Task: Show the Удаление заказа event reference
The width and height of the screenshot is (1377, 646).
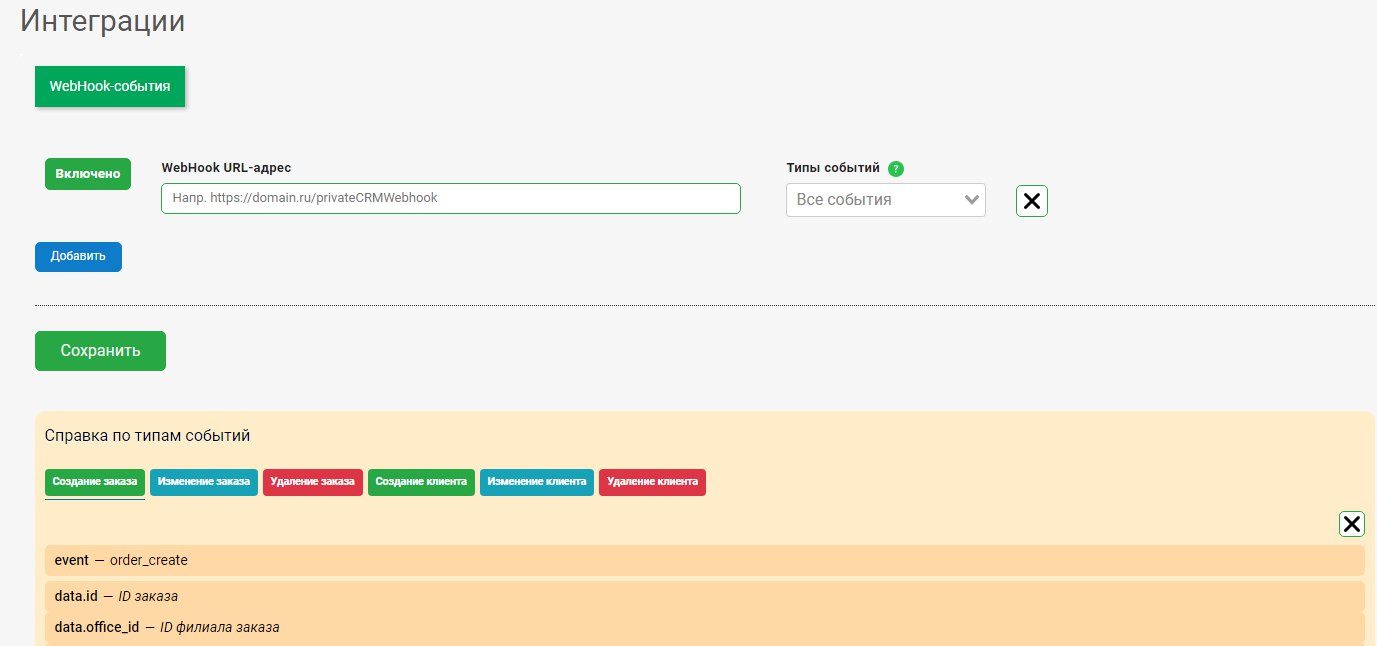Action: coord(313,482)
